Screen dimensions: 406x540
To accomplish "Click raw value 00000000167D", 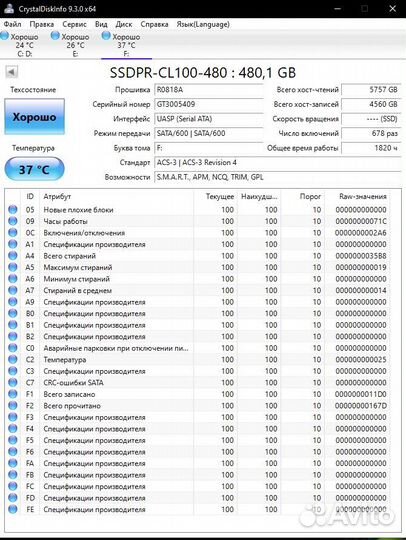I will click(x=361, y=406).
